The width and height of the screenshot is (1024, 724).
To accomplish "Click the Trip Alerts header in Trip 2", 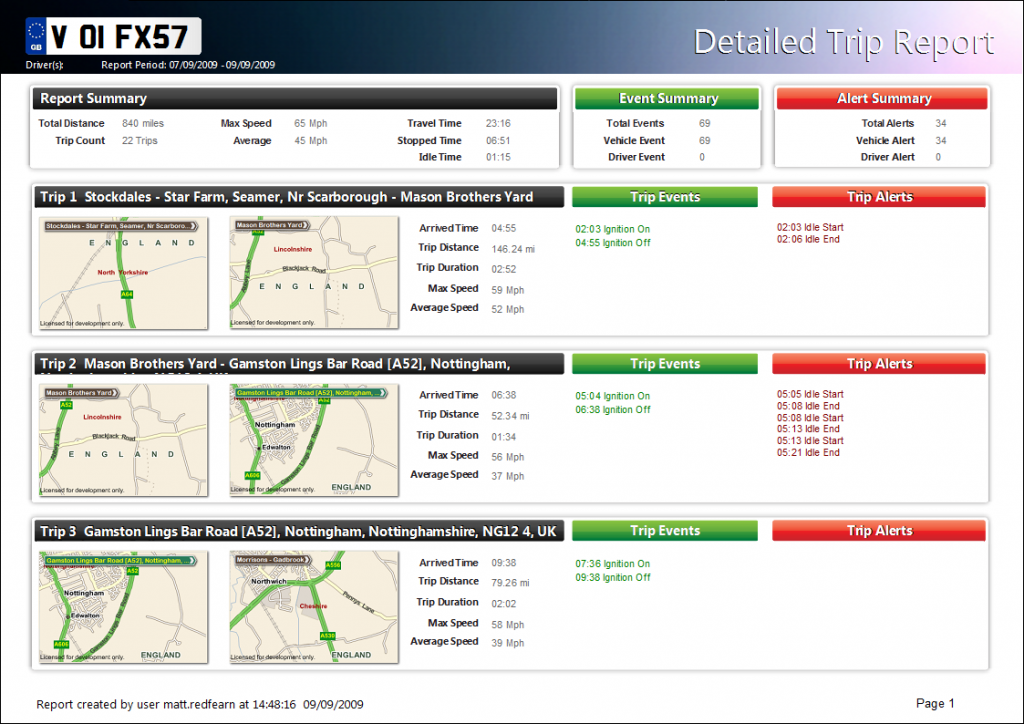I will click(x=879, y=364).
